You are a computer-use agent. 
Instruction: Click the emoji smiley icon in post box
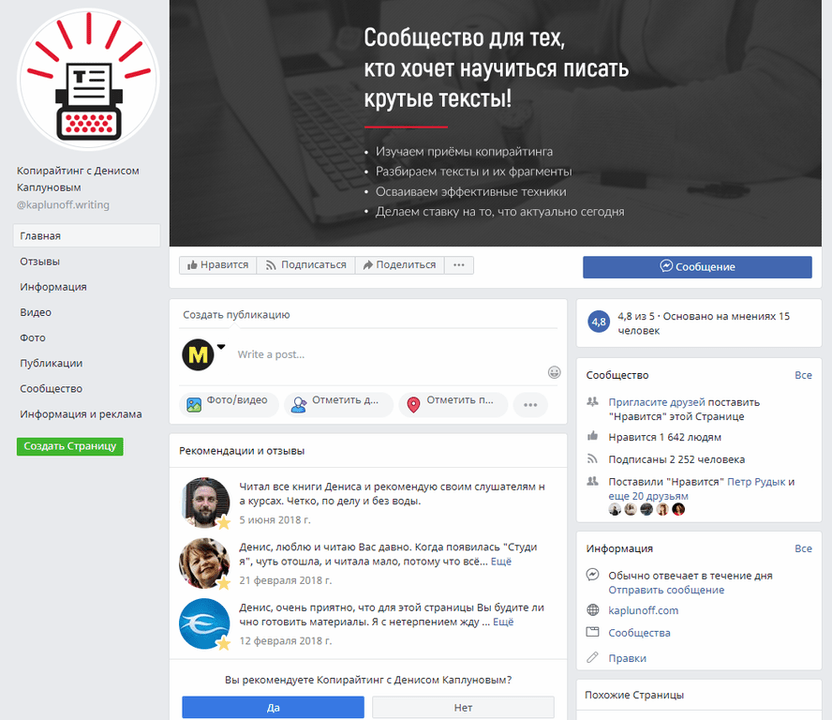coord(554,372)
